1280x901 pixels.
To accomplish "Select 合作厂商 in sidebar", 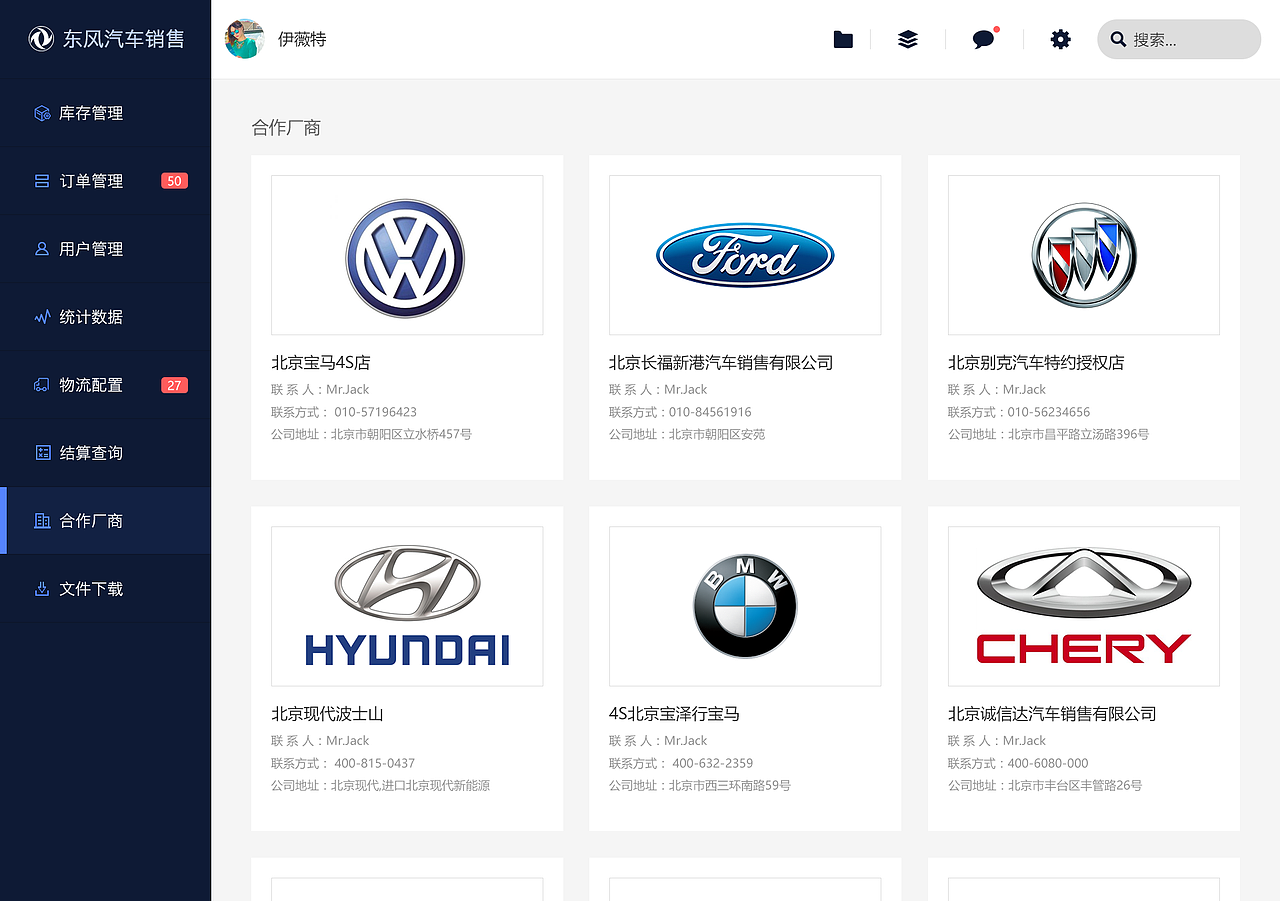I will pos(106,521).
